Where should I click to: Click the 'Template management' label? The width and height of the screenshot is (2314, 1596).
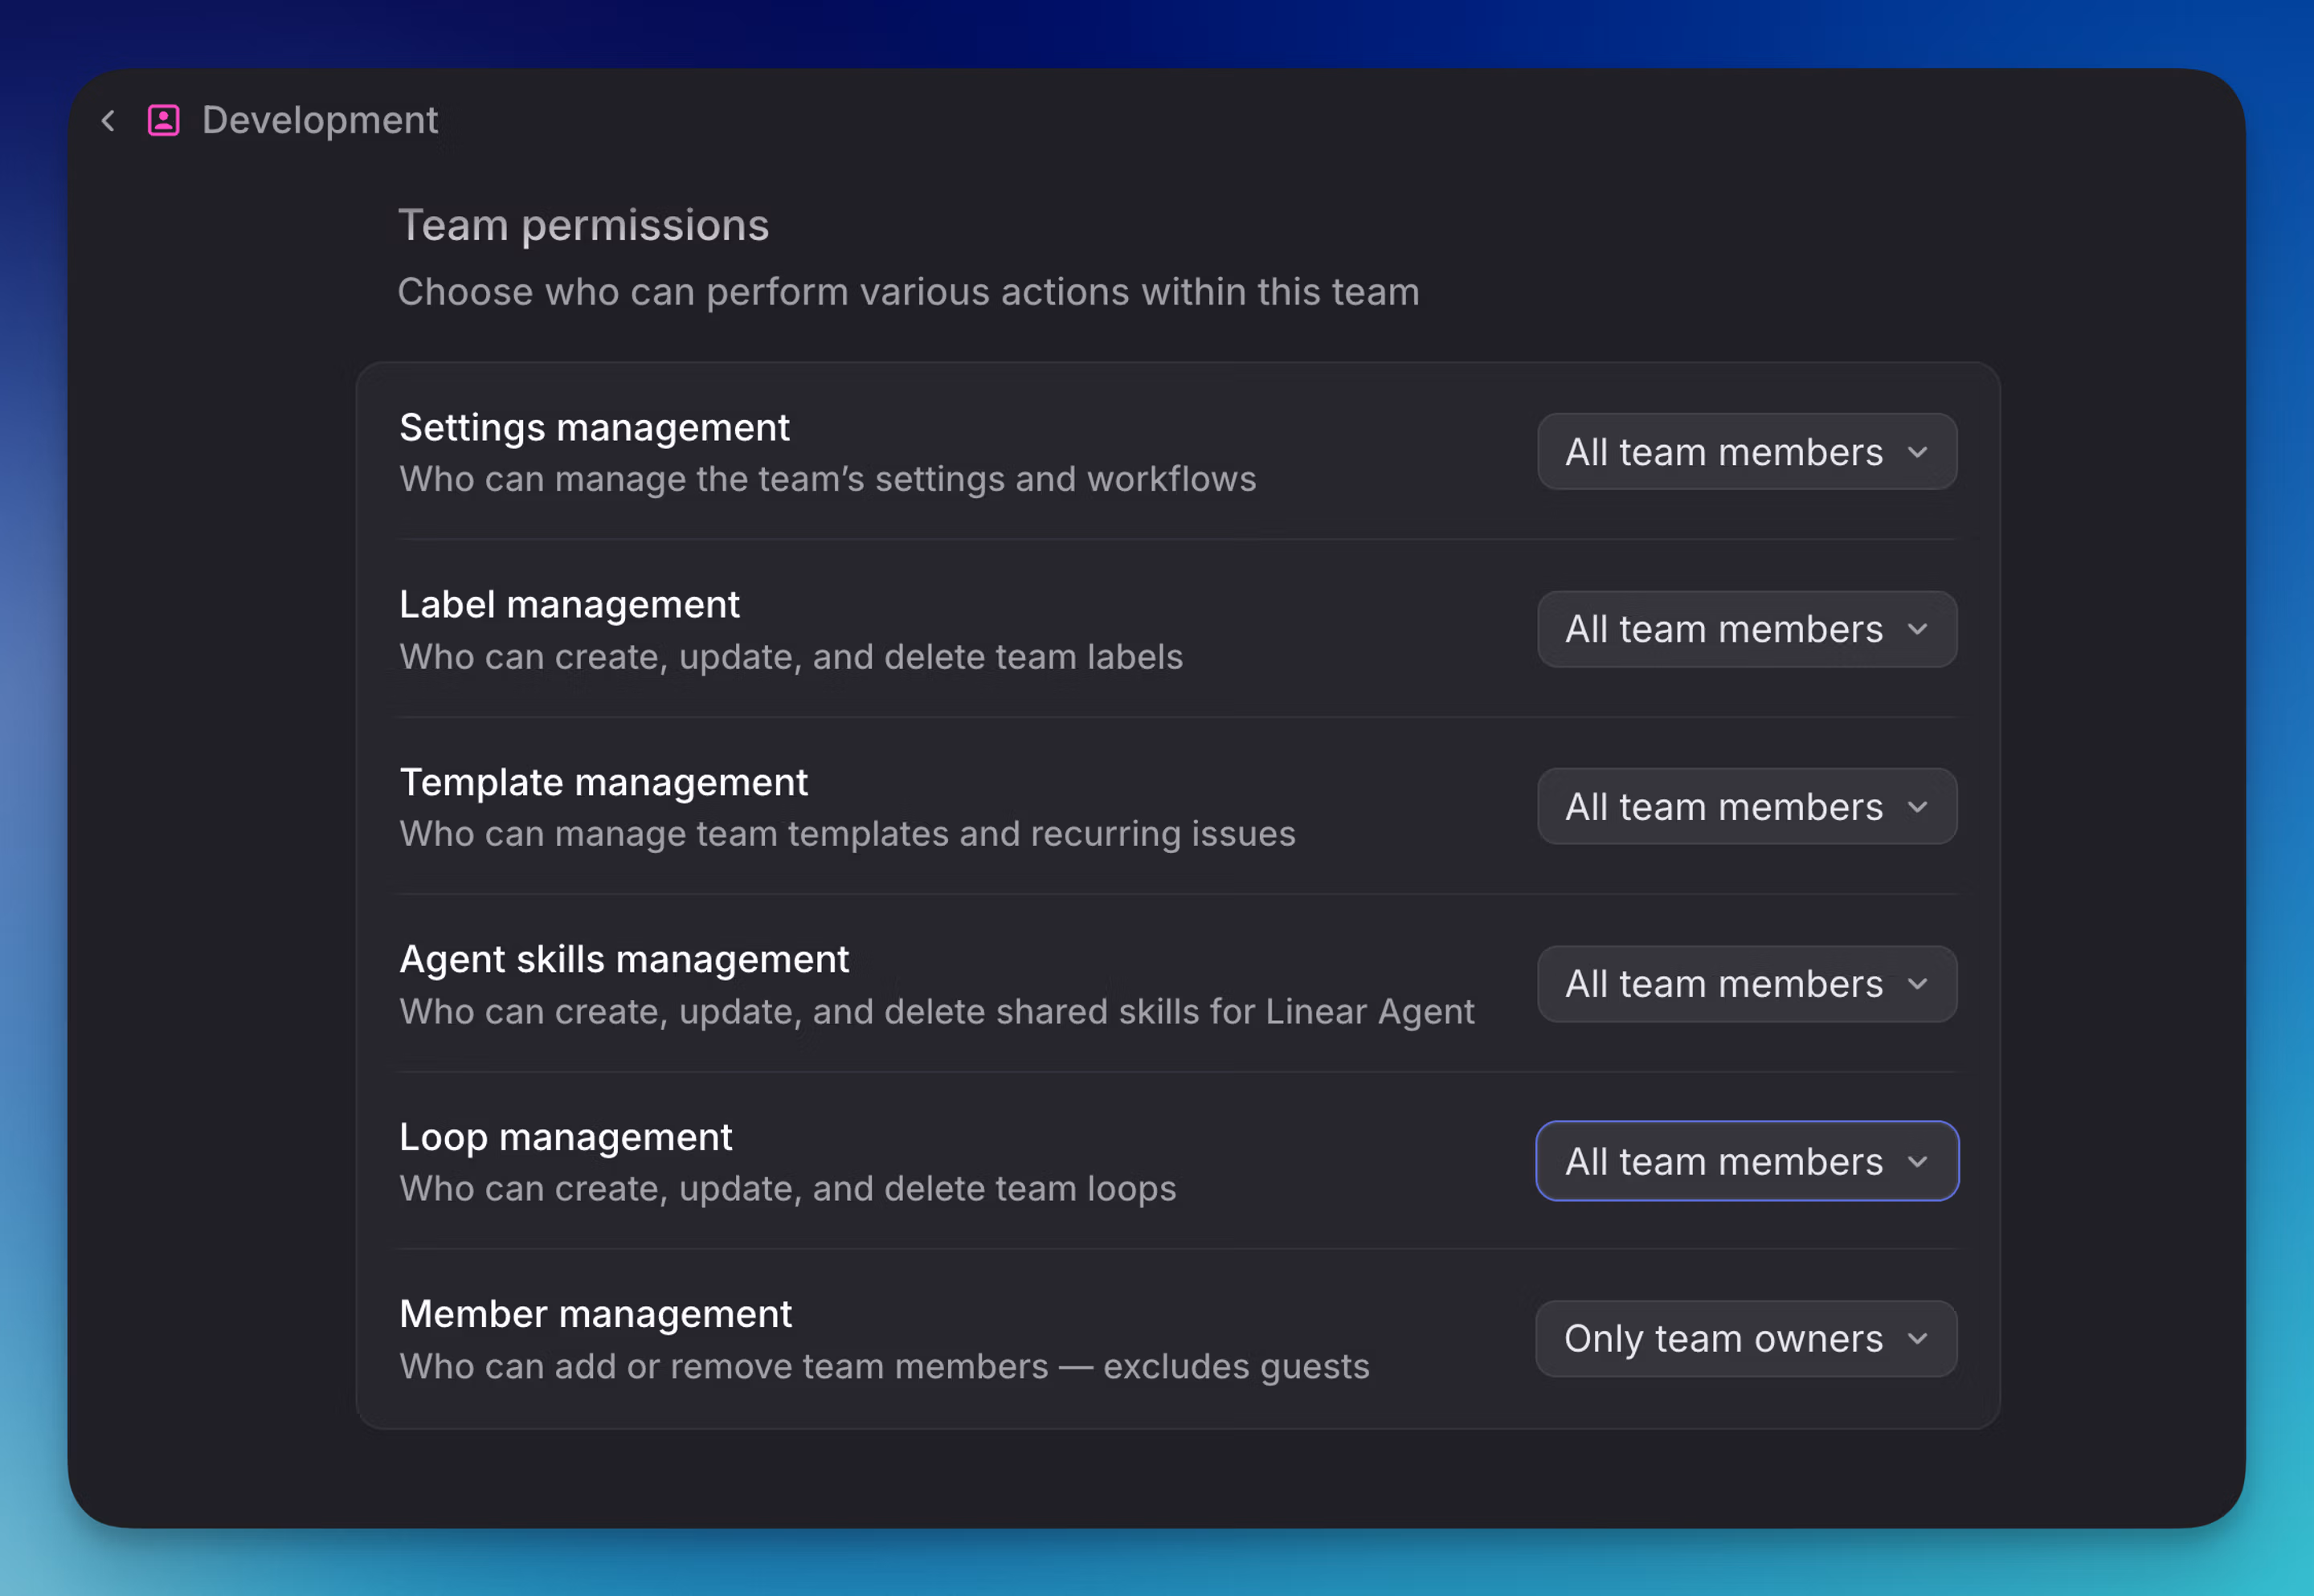coord(603,783)
